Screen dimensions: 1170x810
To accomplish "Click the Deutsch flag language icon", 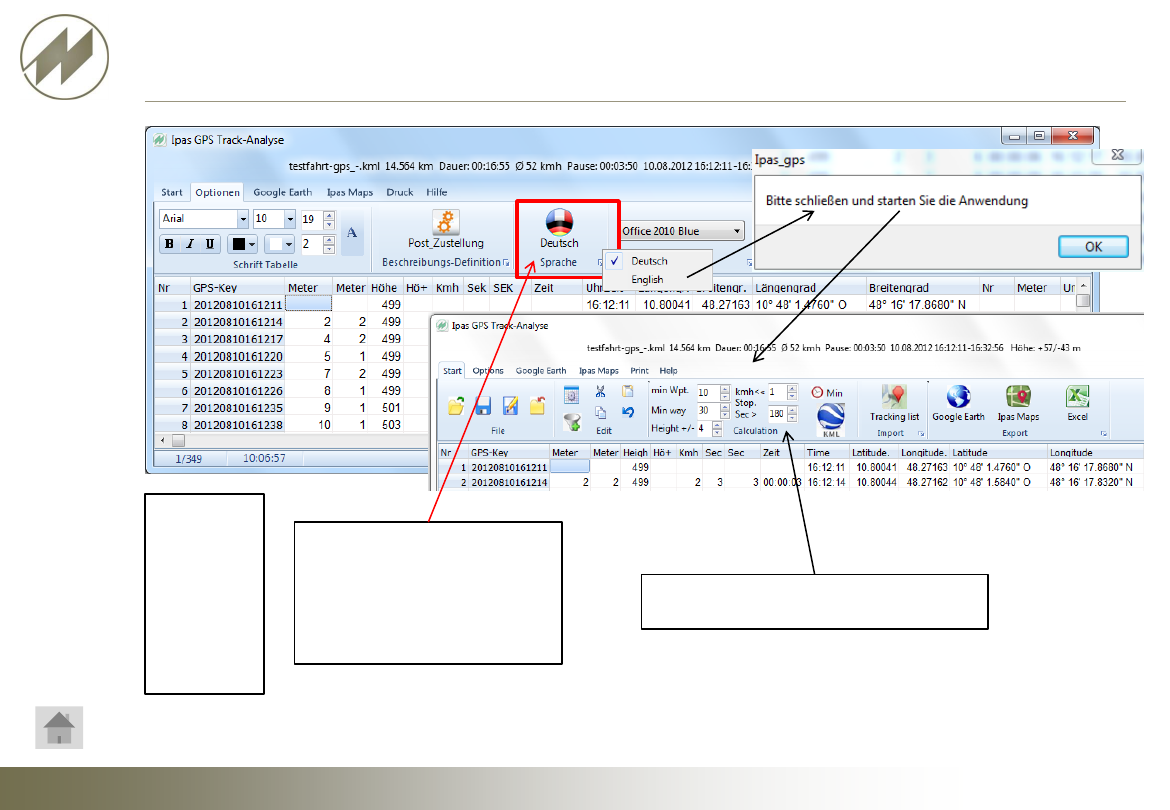I will 559,222.
